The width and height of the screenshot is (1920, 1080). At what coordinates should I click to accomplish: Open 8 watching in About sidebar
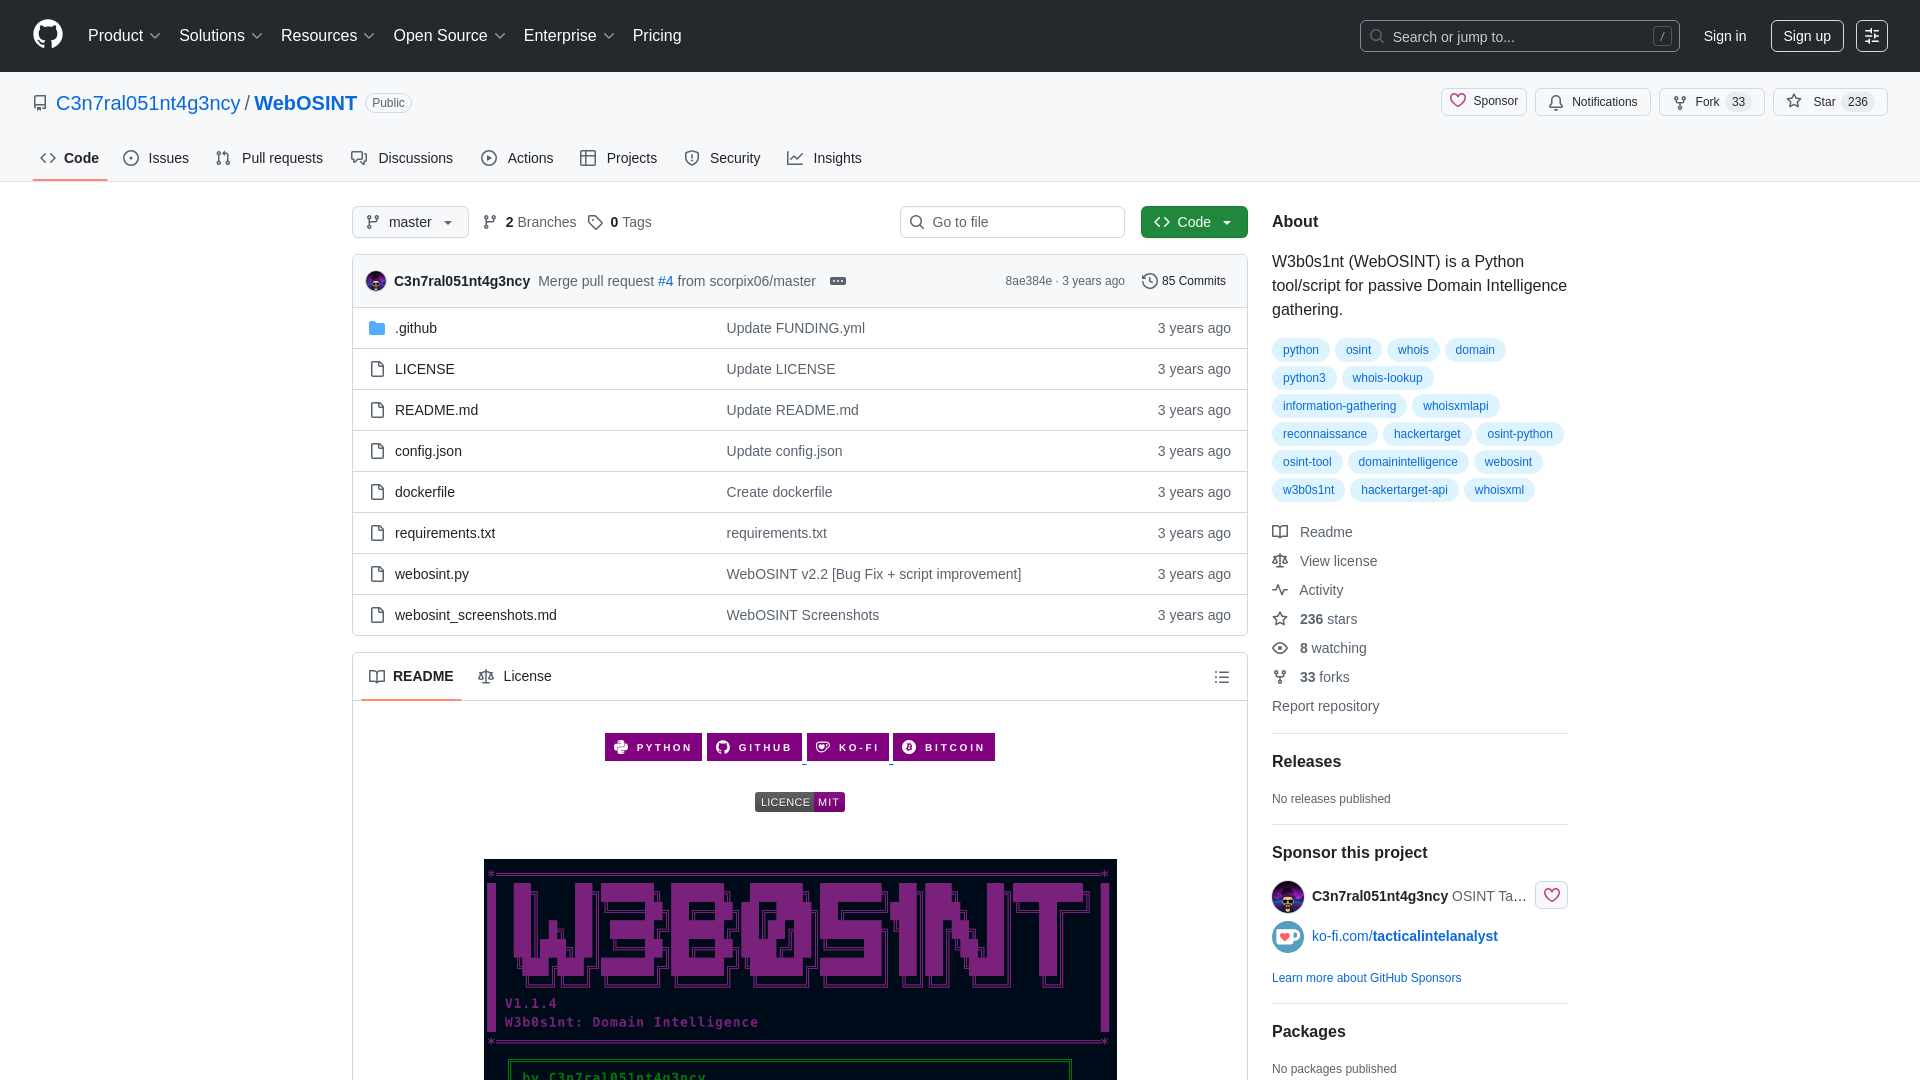tap(1320, 648)
